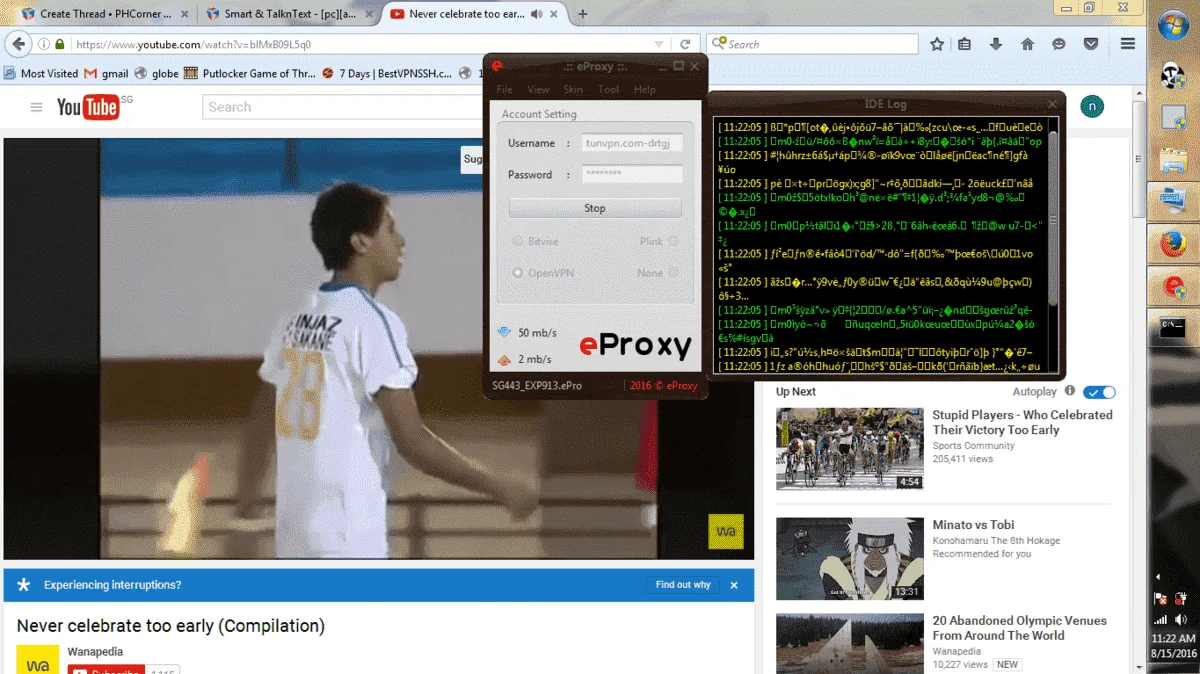Open gmail bookmark

point(107,73)
